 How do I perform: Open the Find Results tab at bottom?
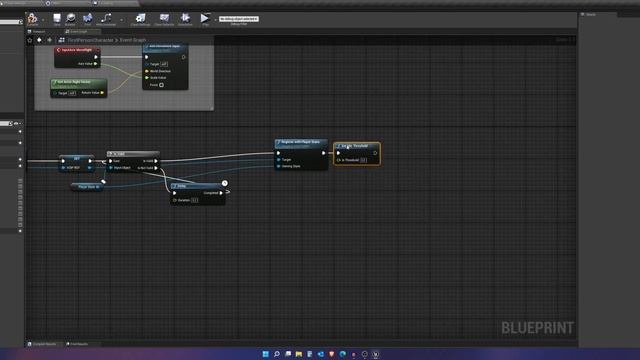pyautogui.click(x=78, y=344)
